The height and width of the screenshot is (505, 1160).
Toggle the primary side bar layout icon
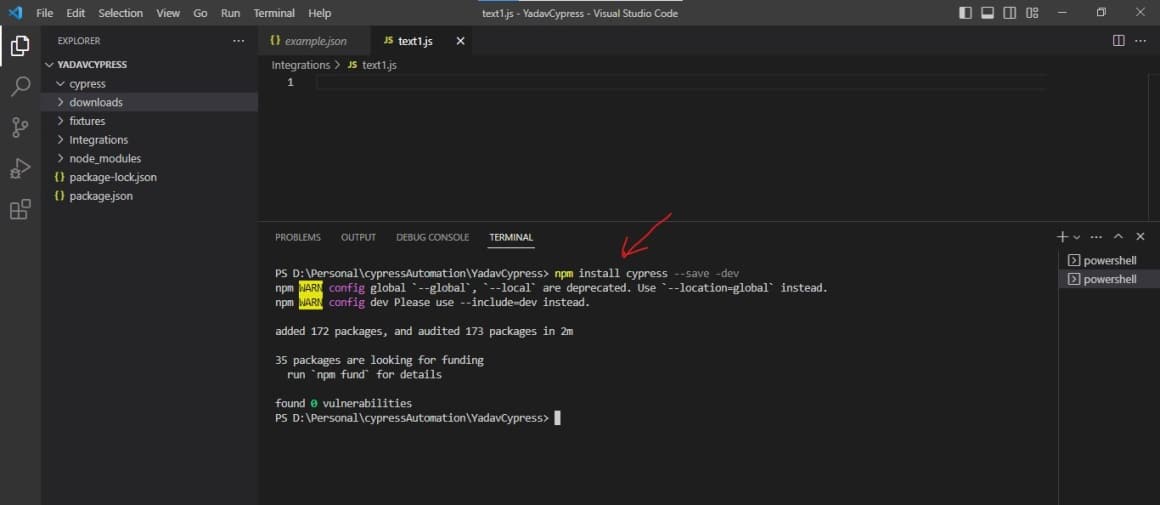coord(965,13)
